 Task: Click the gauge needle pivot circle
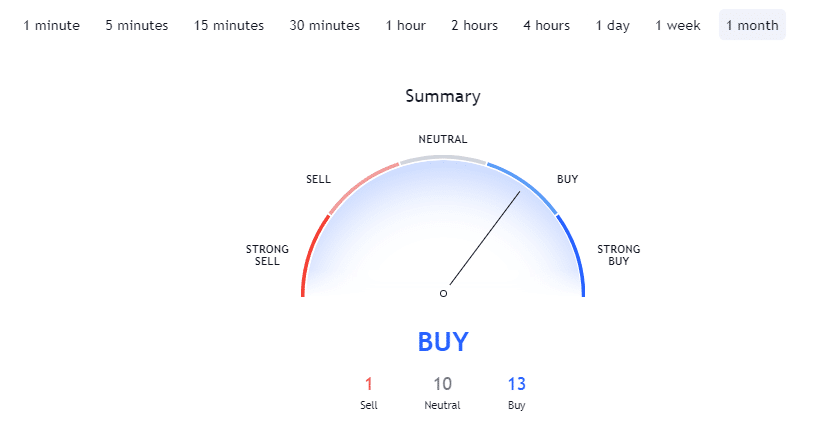443,293
